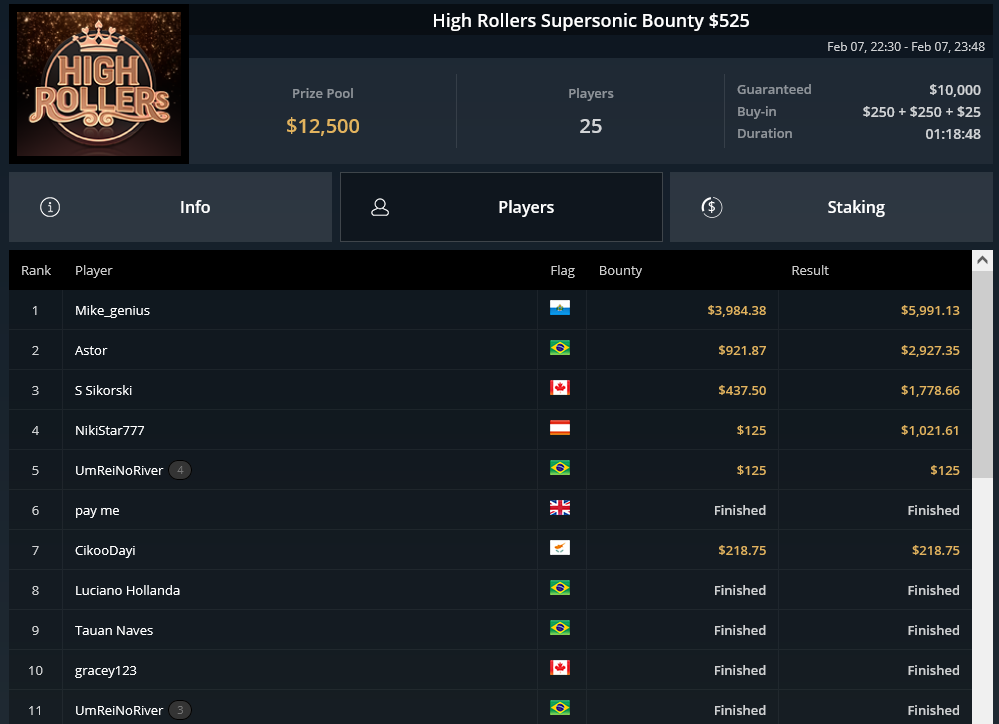Click the Brazil flag for Tauan Naves

click(560, 628)
